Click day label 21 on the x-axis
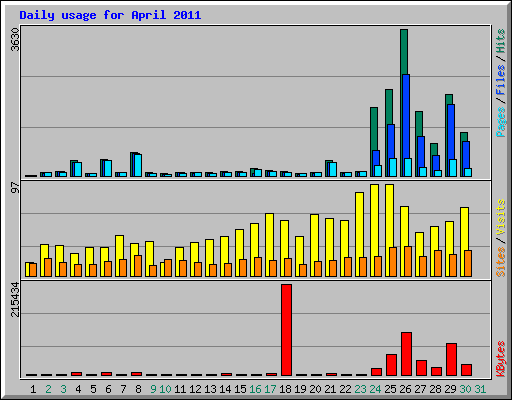This screenshot has width=512, height=400. pyautogui.click(x=330, y=389)
